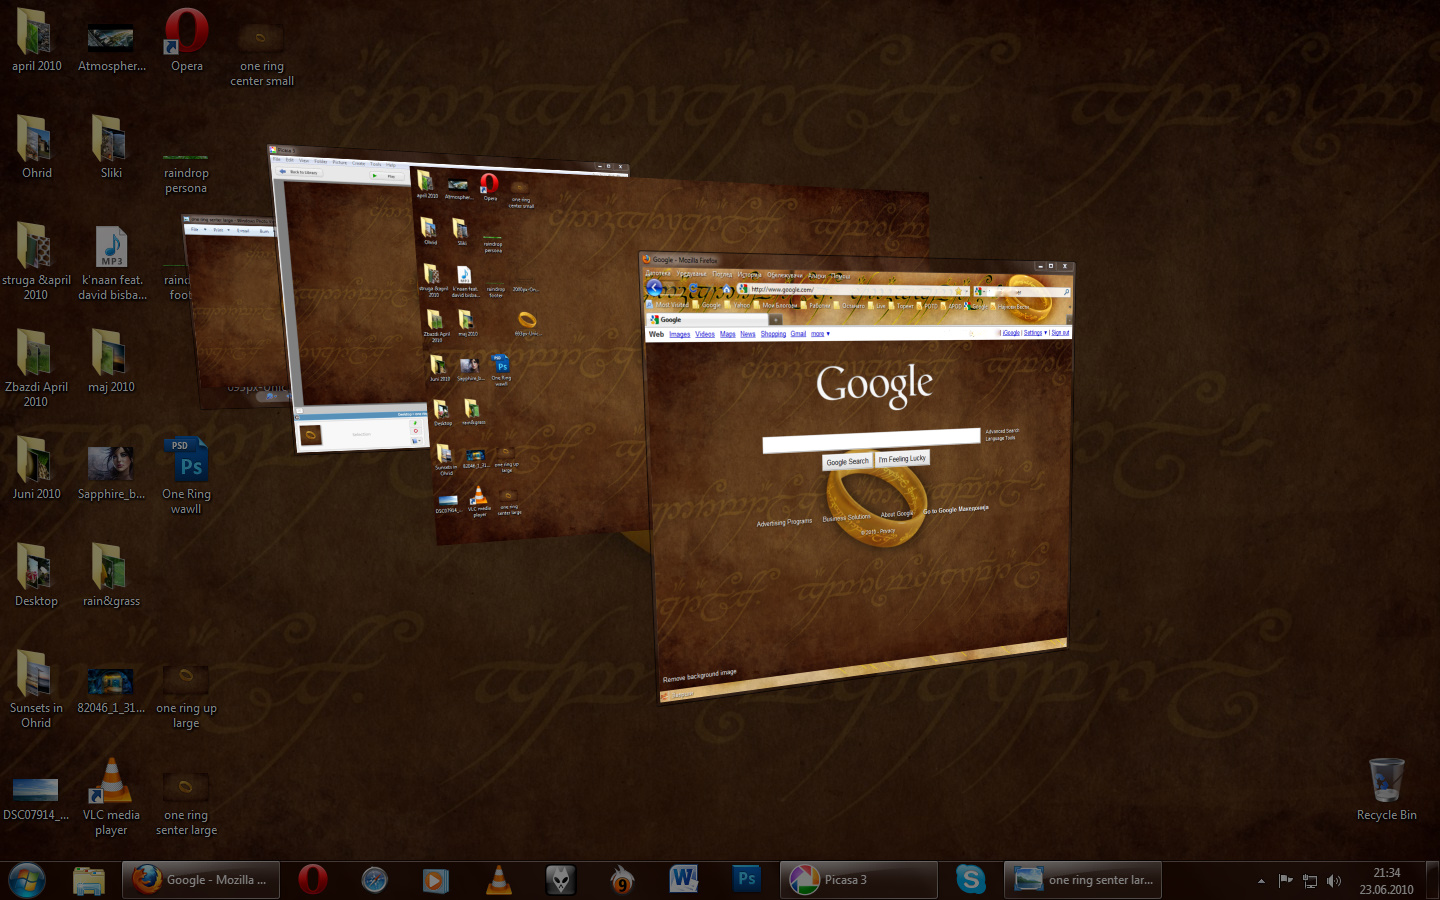Click the Sign out link on Google
This screenshot has height=900, width=1440.
click(x=1060, y=332)
